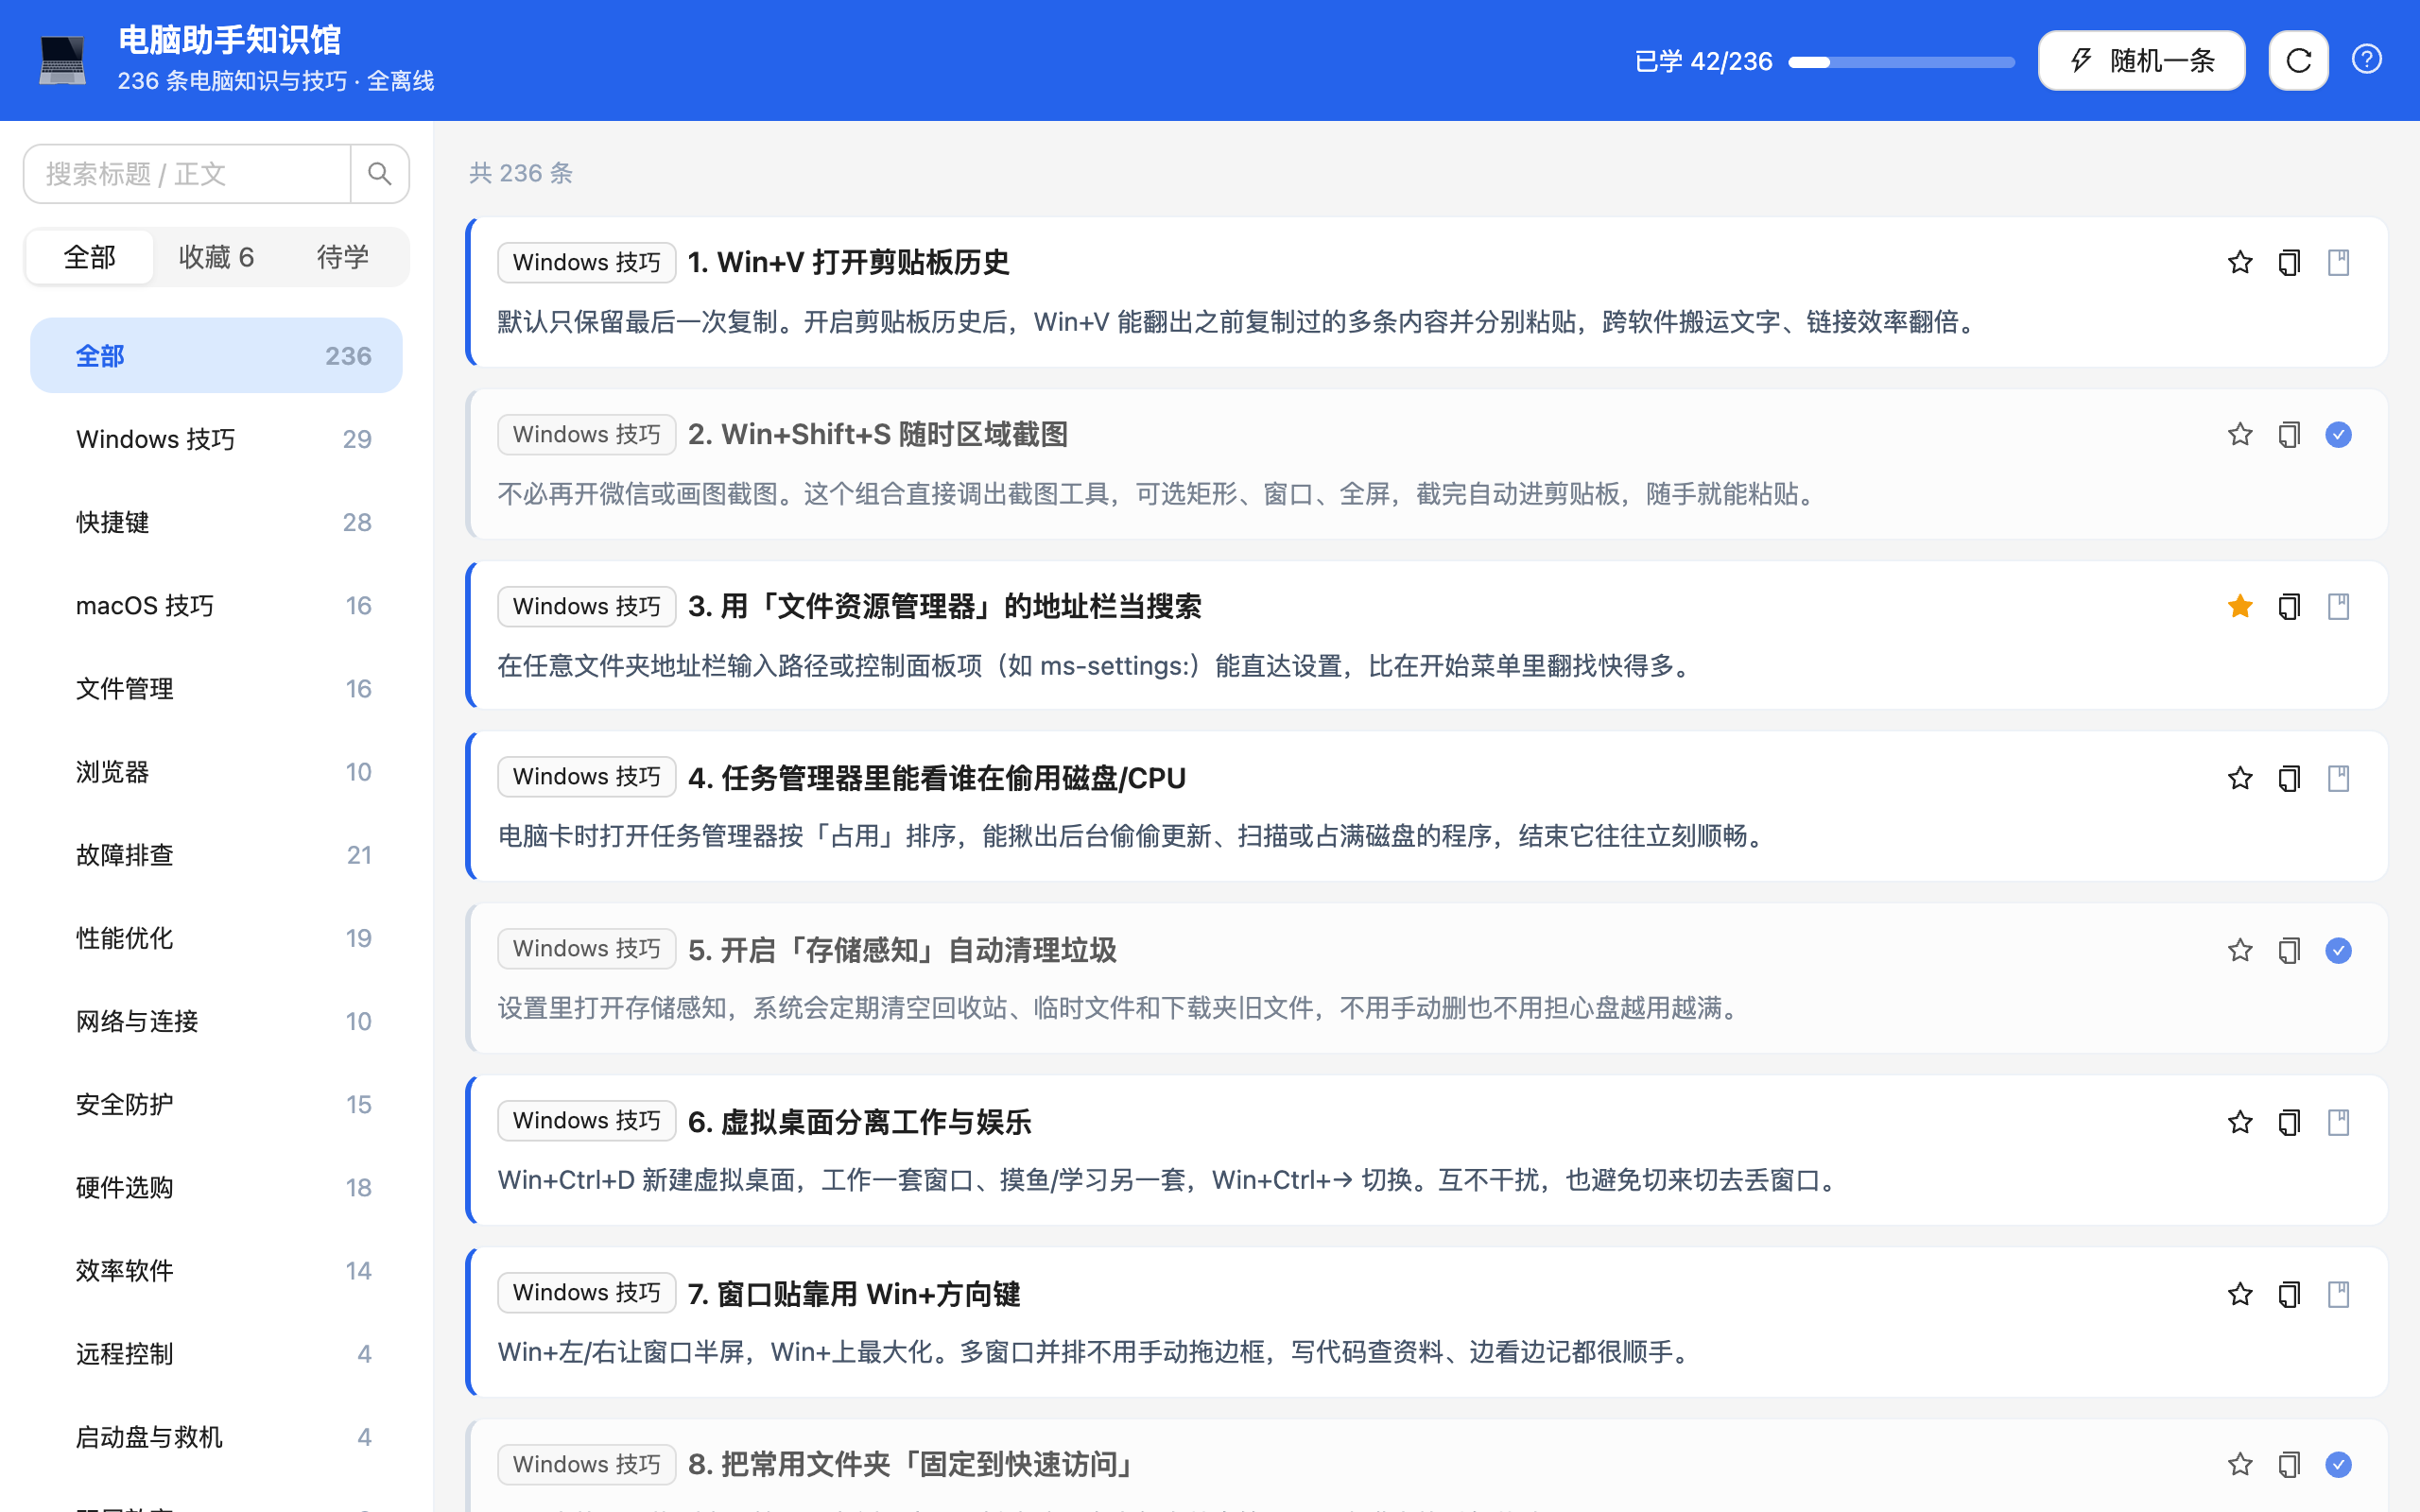Star the 存储感知 tip
The width and height of the screenshot is (2420, 1512).
[x=2240, y=951]
